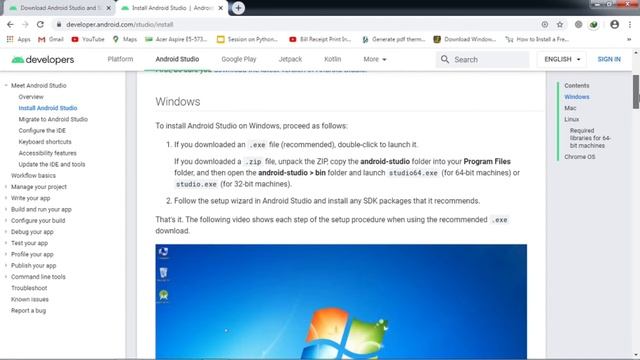Expand the Debug your app section
640x360 pixels.
pyautogui.click(x=6, y=232)
